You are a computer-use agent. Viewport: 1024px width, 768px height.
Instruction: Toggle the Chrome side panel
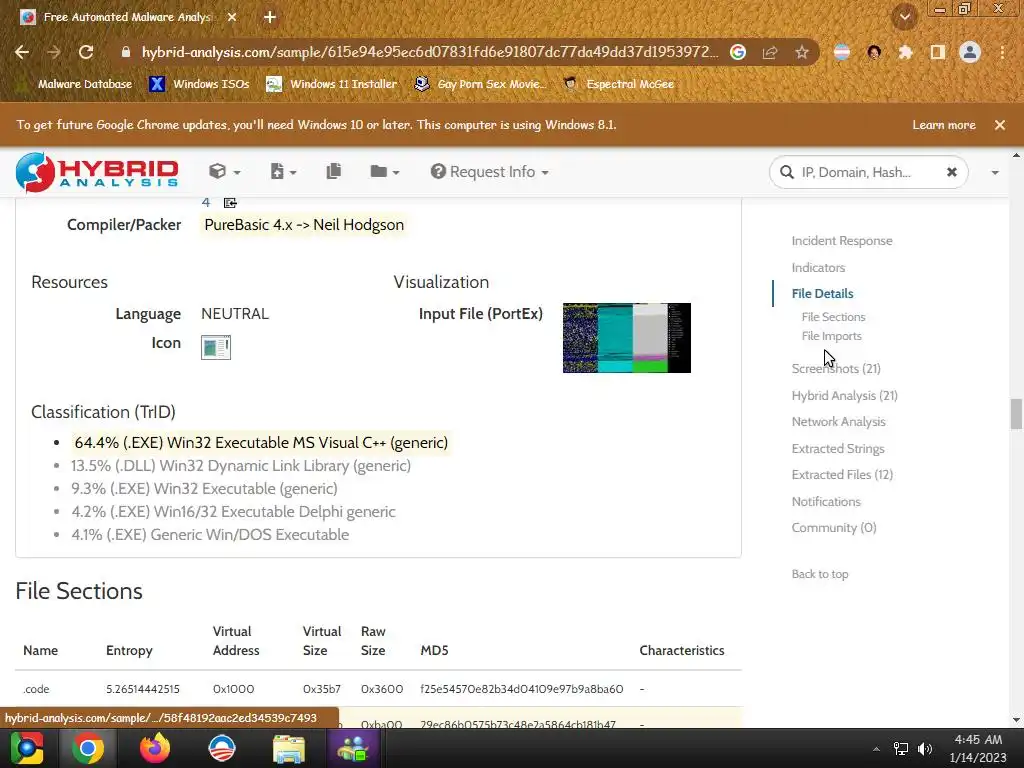938,52
